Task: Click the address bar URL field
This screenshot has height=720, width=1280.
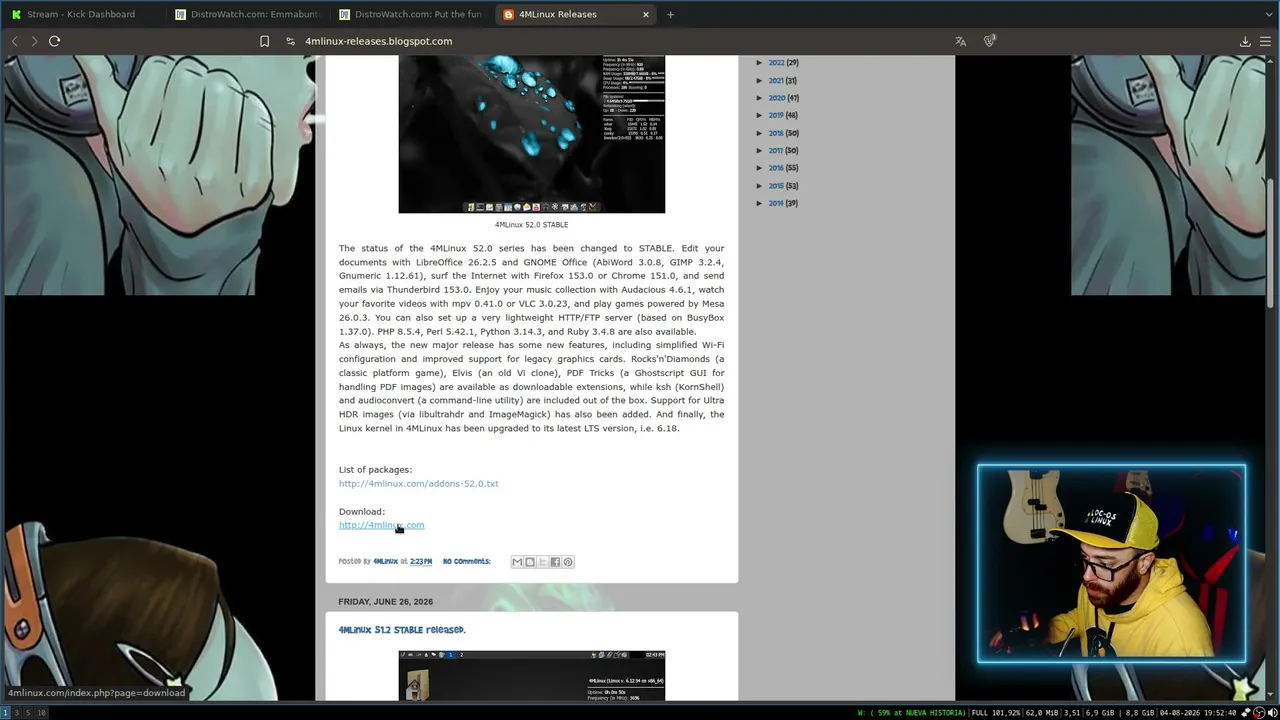Action: [x=378, y=41]
